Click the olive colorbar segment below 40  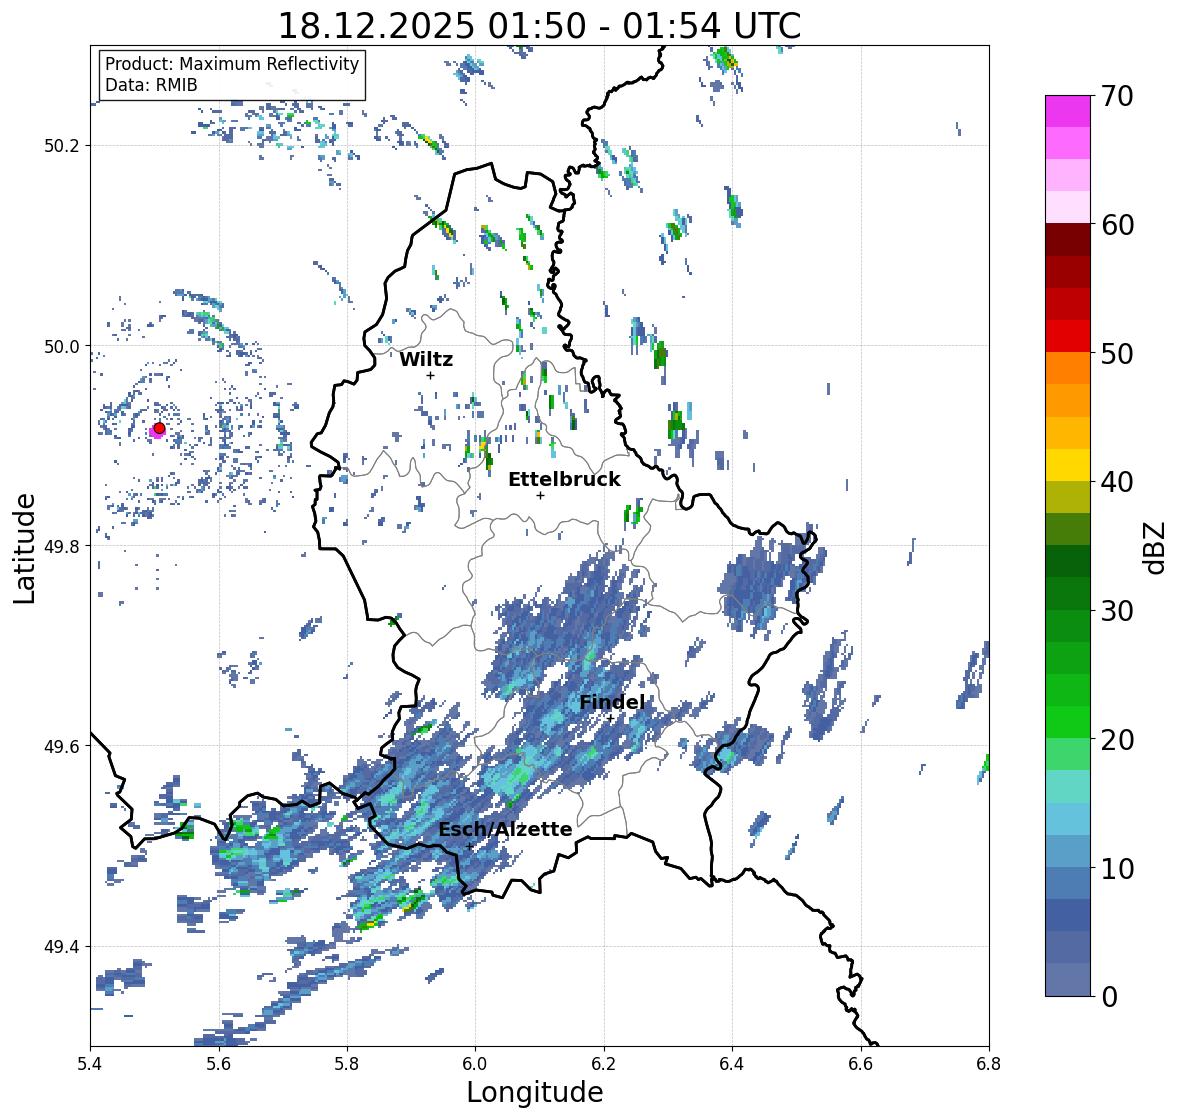[1068, 497]
